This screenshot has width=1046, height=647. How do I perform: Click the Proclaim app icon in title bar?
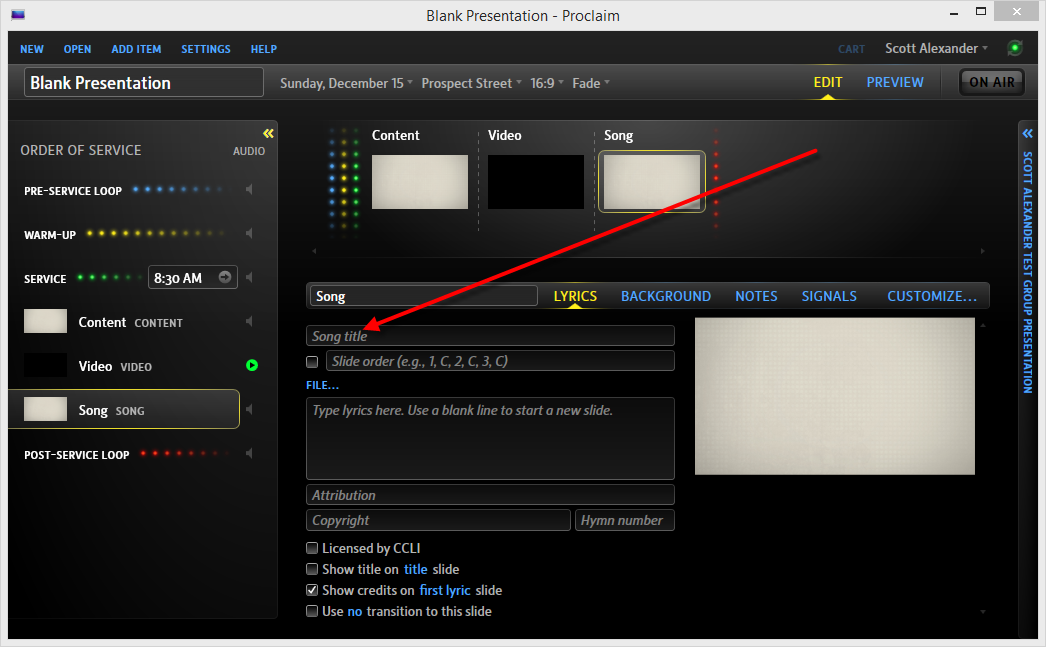(x=18, y=15)
